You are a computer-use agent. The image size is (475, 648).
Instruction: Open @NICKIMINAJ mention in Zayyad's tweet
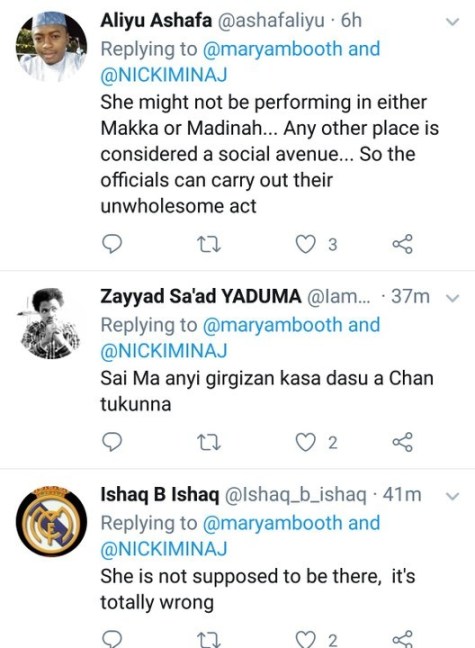pyautogui.click(x=164, y=351)
